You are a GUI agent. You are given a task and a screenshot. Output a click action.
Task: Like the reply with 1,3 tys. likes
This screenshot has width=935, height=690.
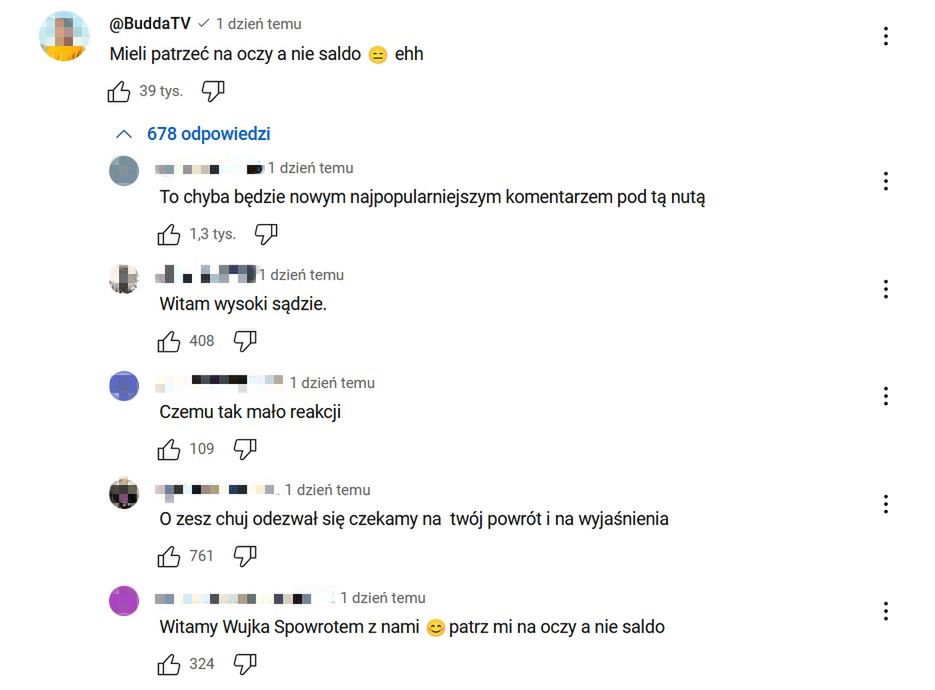coord(169,234)
